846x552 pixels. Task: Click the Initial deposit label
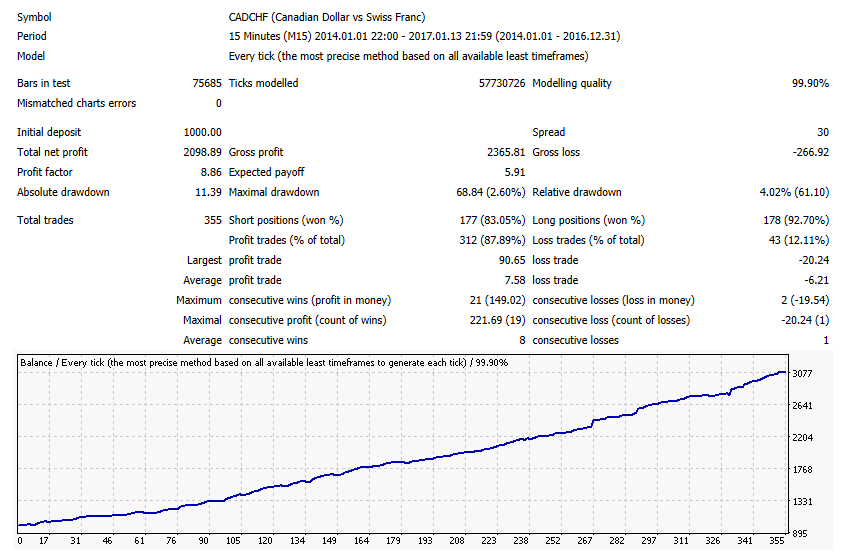pyautogui.click(x=49, y=132)
